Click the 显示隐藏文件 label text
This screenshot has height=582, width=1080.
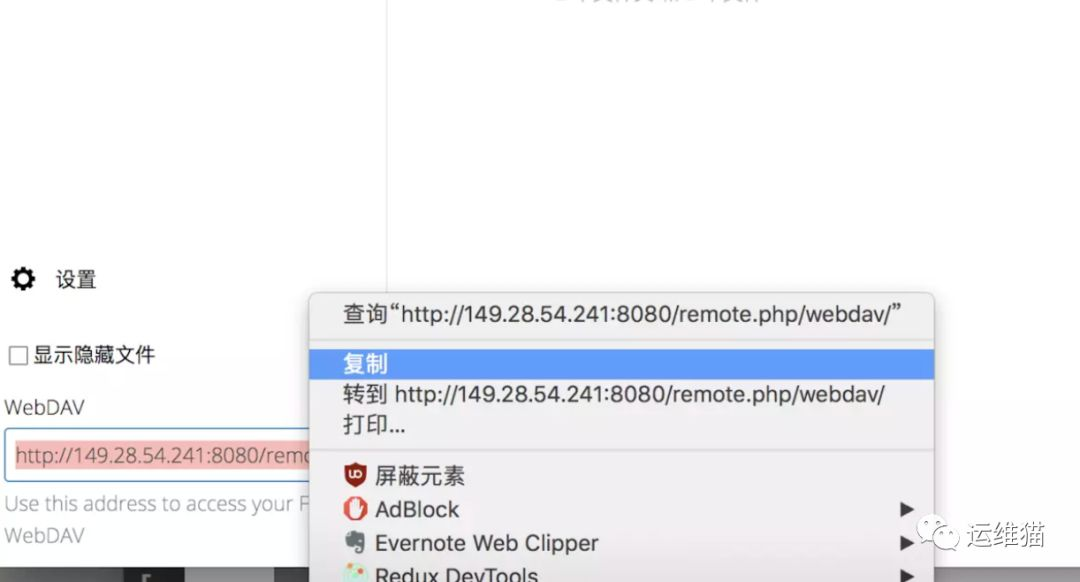[94, 355]
